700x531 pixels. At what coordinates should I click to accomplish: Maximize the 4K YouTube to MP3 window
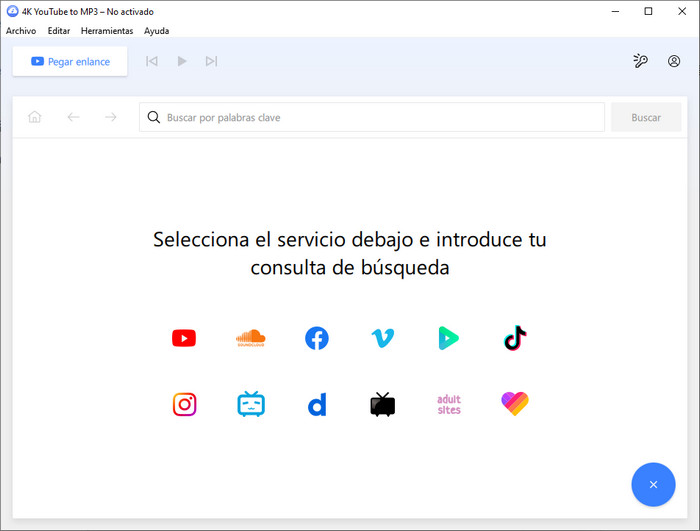648,11
